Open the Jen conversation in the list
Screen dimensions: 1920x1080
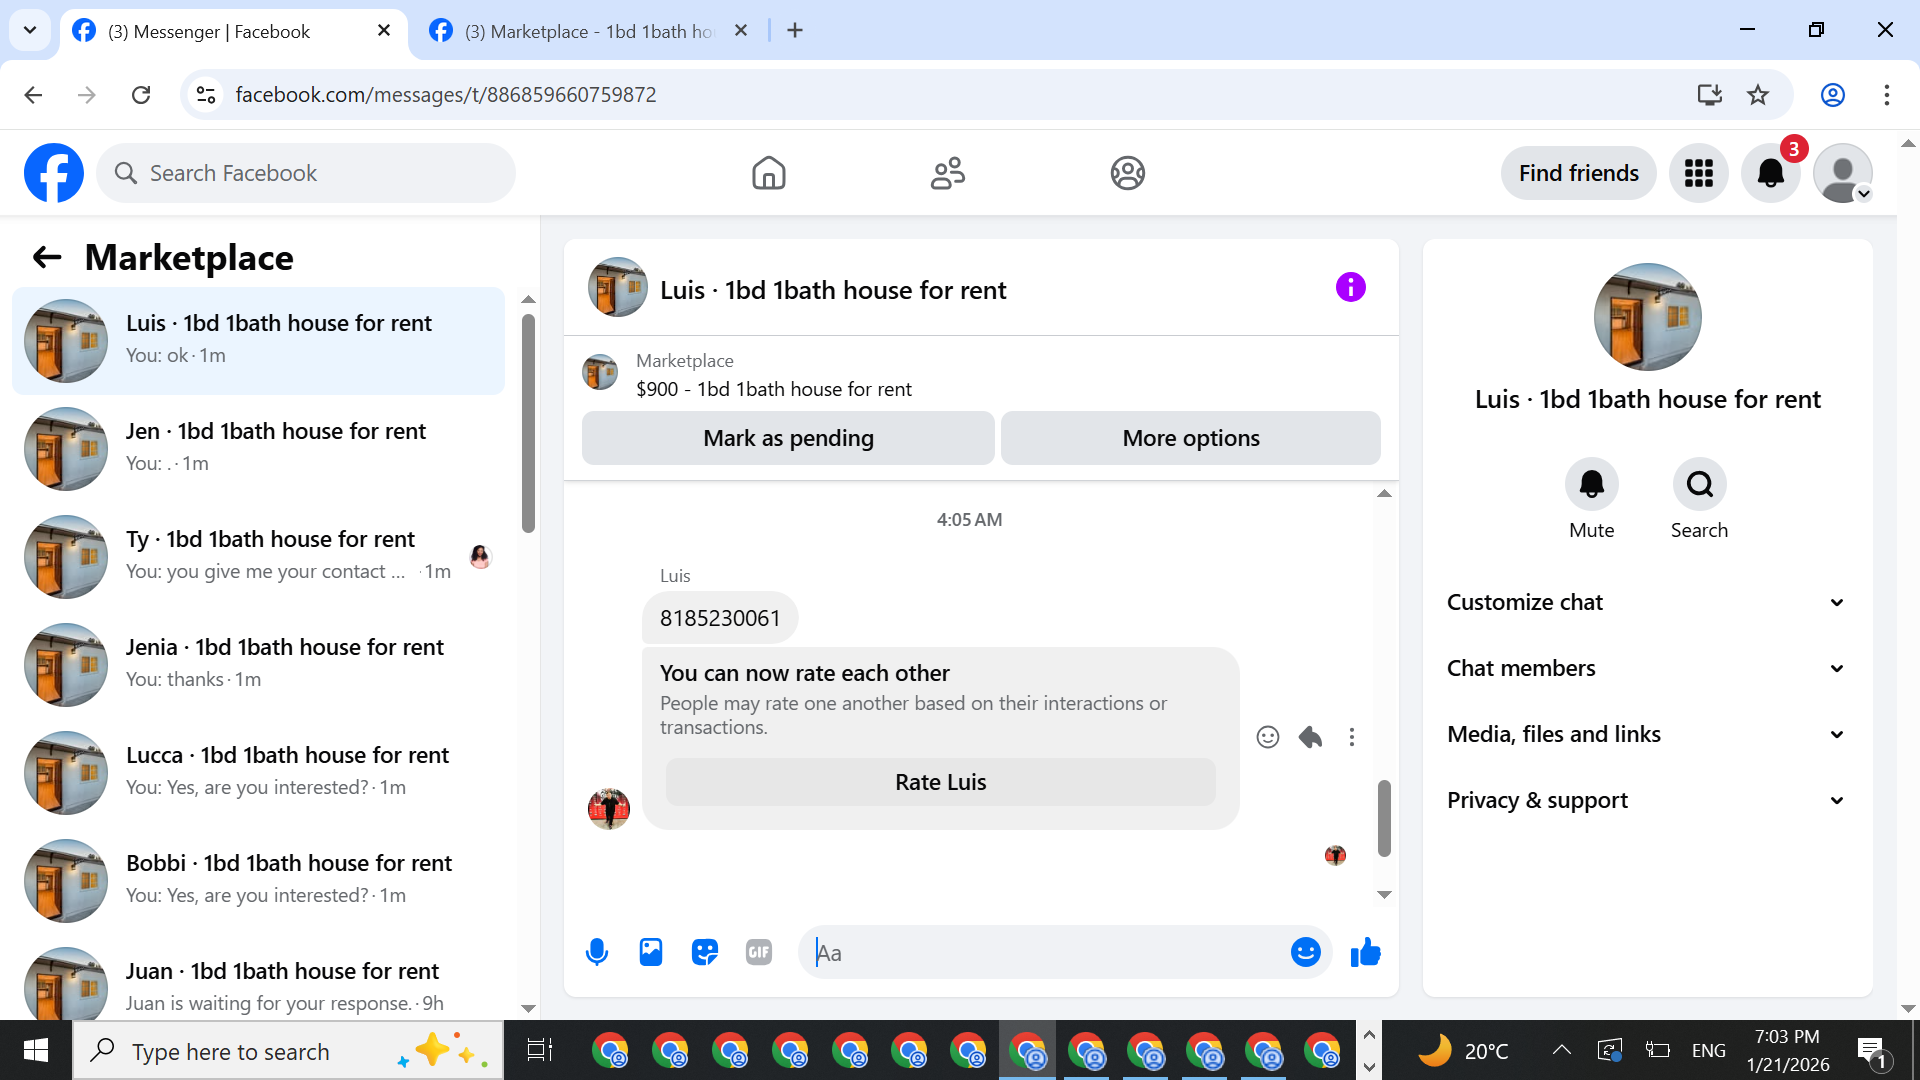(260, 447)
